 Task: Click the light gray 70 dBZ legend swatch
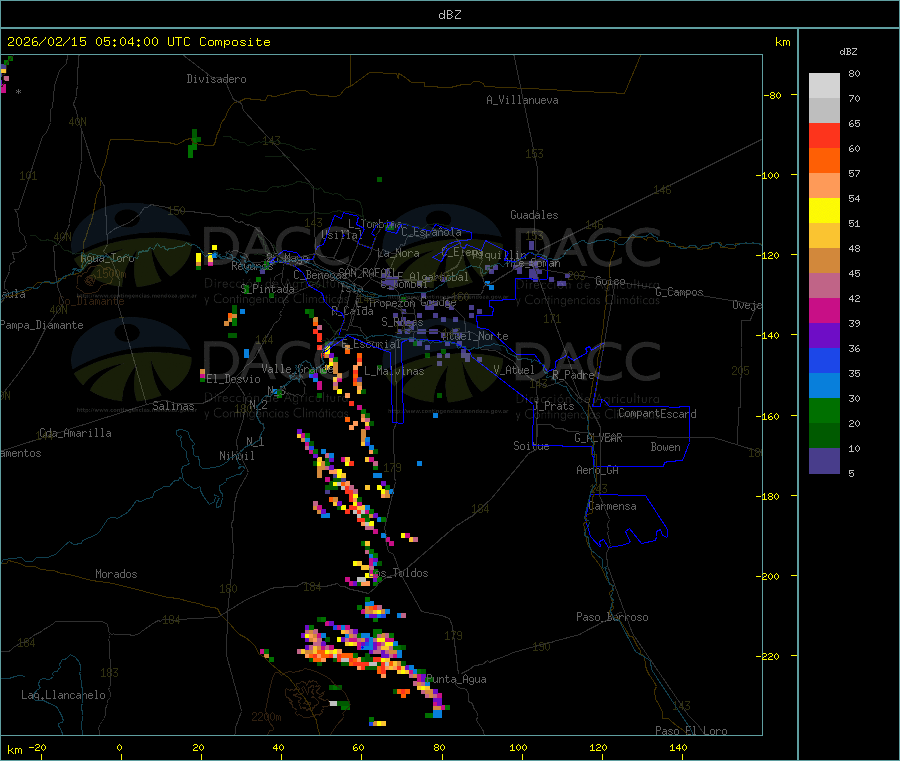click(x=824, y=111)
